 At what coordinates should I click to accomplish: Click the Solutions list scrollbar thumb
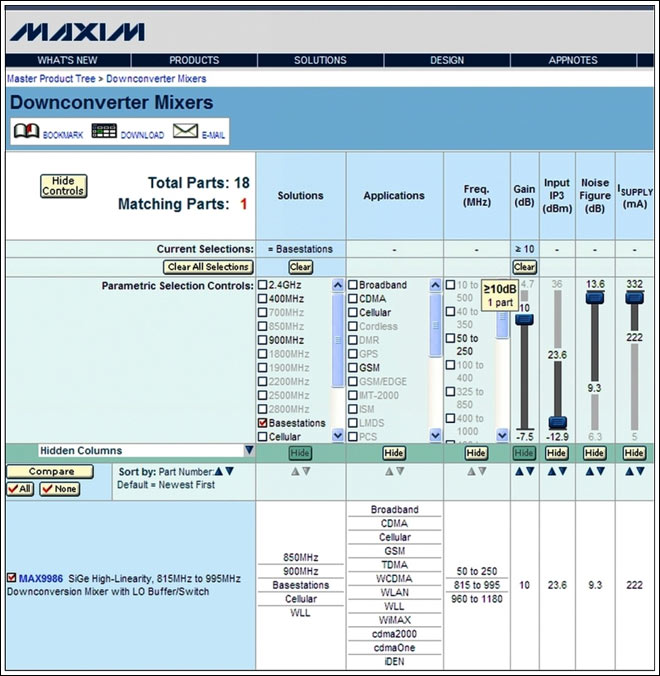click(x=338, y=340)
